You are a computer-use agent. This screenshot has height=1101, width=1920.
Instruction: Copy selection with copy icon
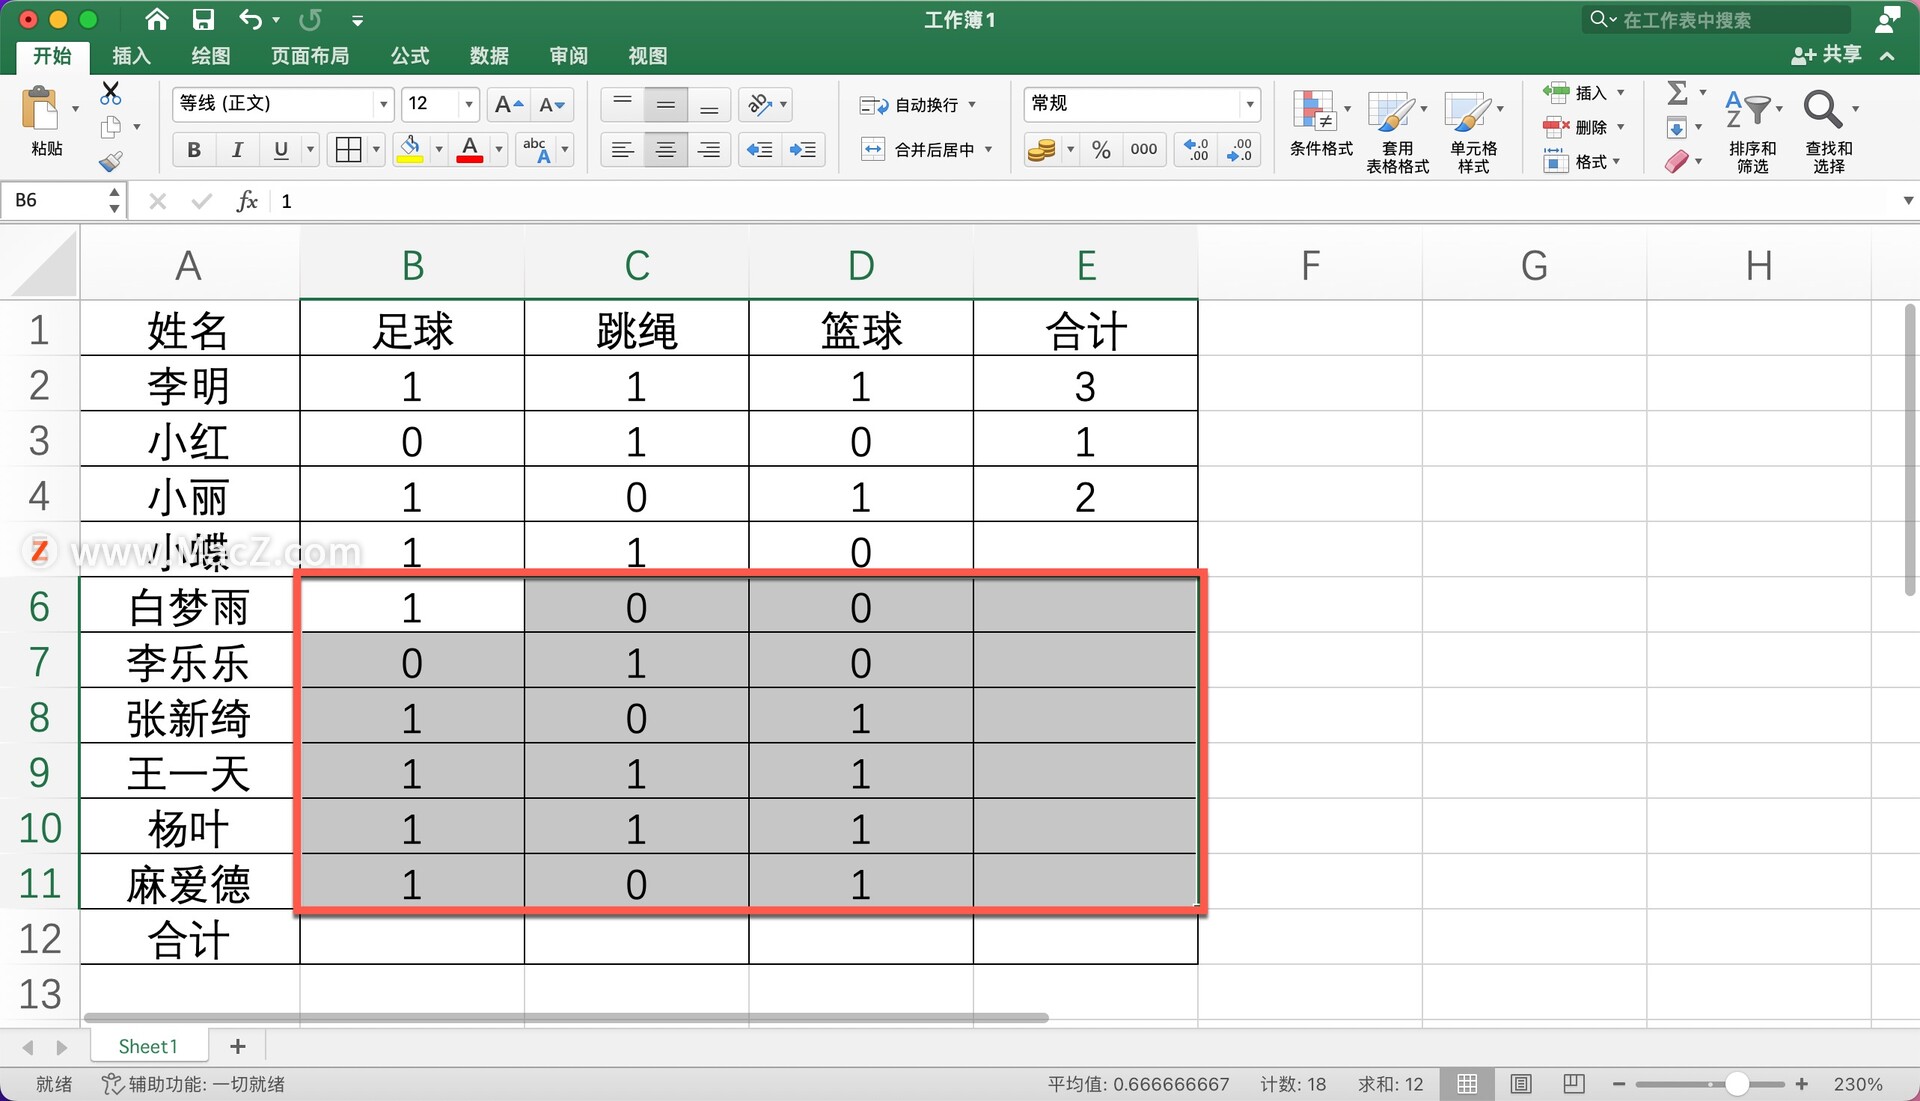click(111, 127)
